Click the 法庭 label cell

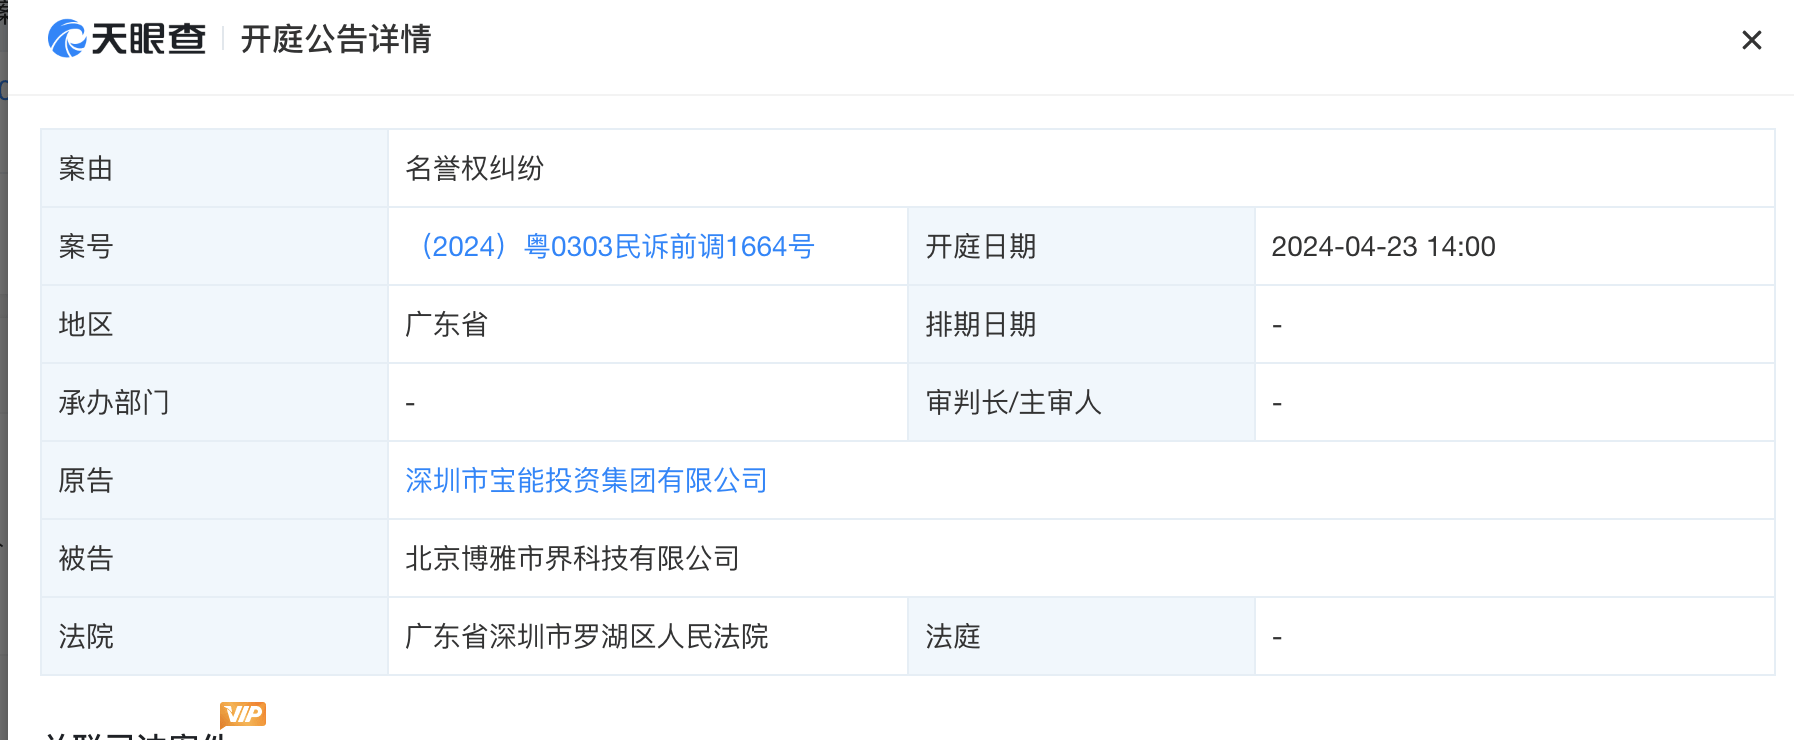coord(952,637)
